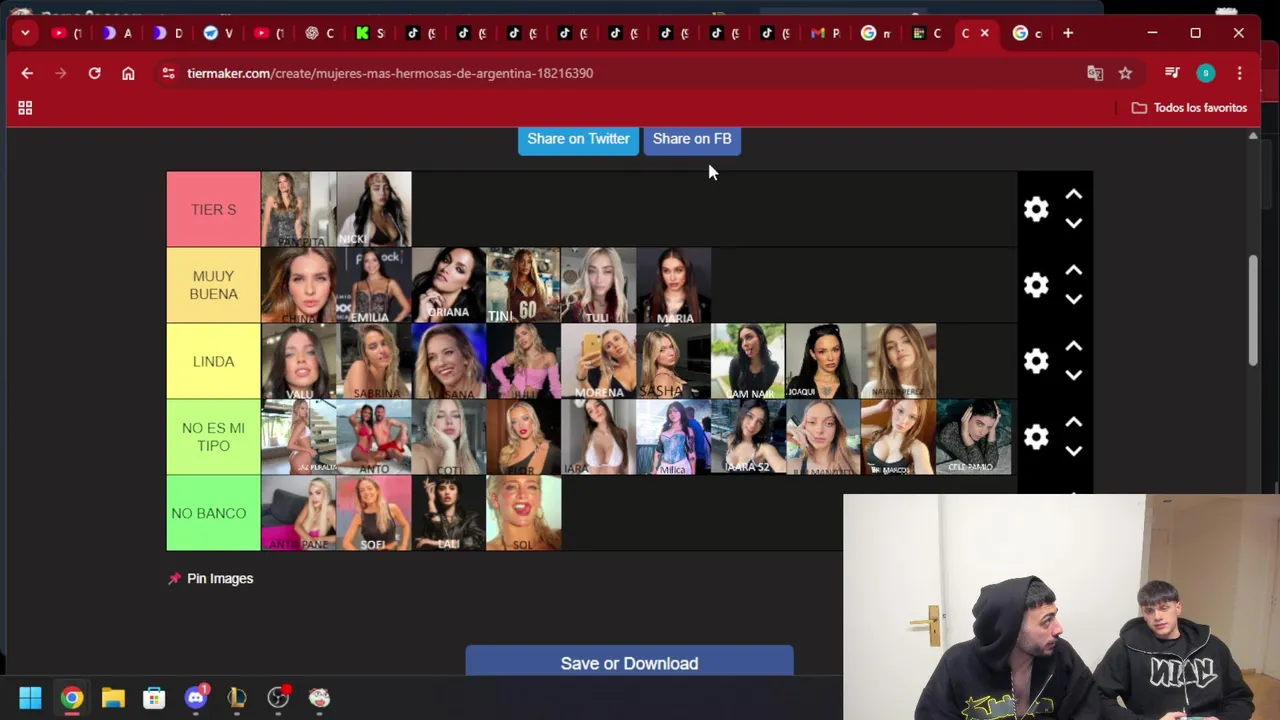Open File Explorer from the taskbar
This screenshot has height=720, width=1280.
pyautogui.click(x=113, y=697)
